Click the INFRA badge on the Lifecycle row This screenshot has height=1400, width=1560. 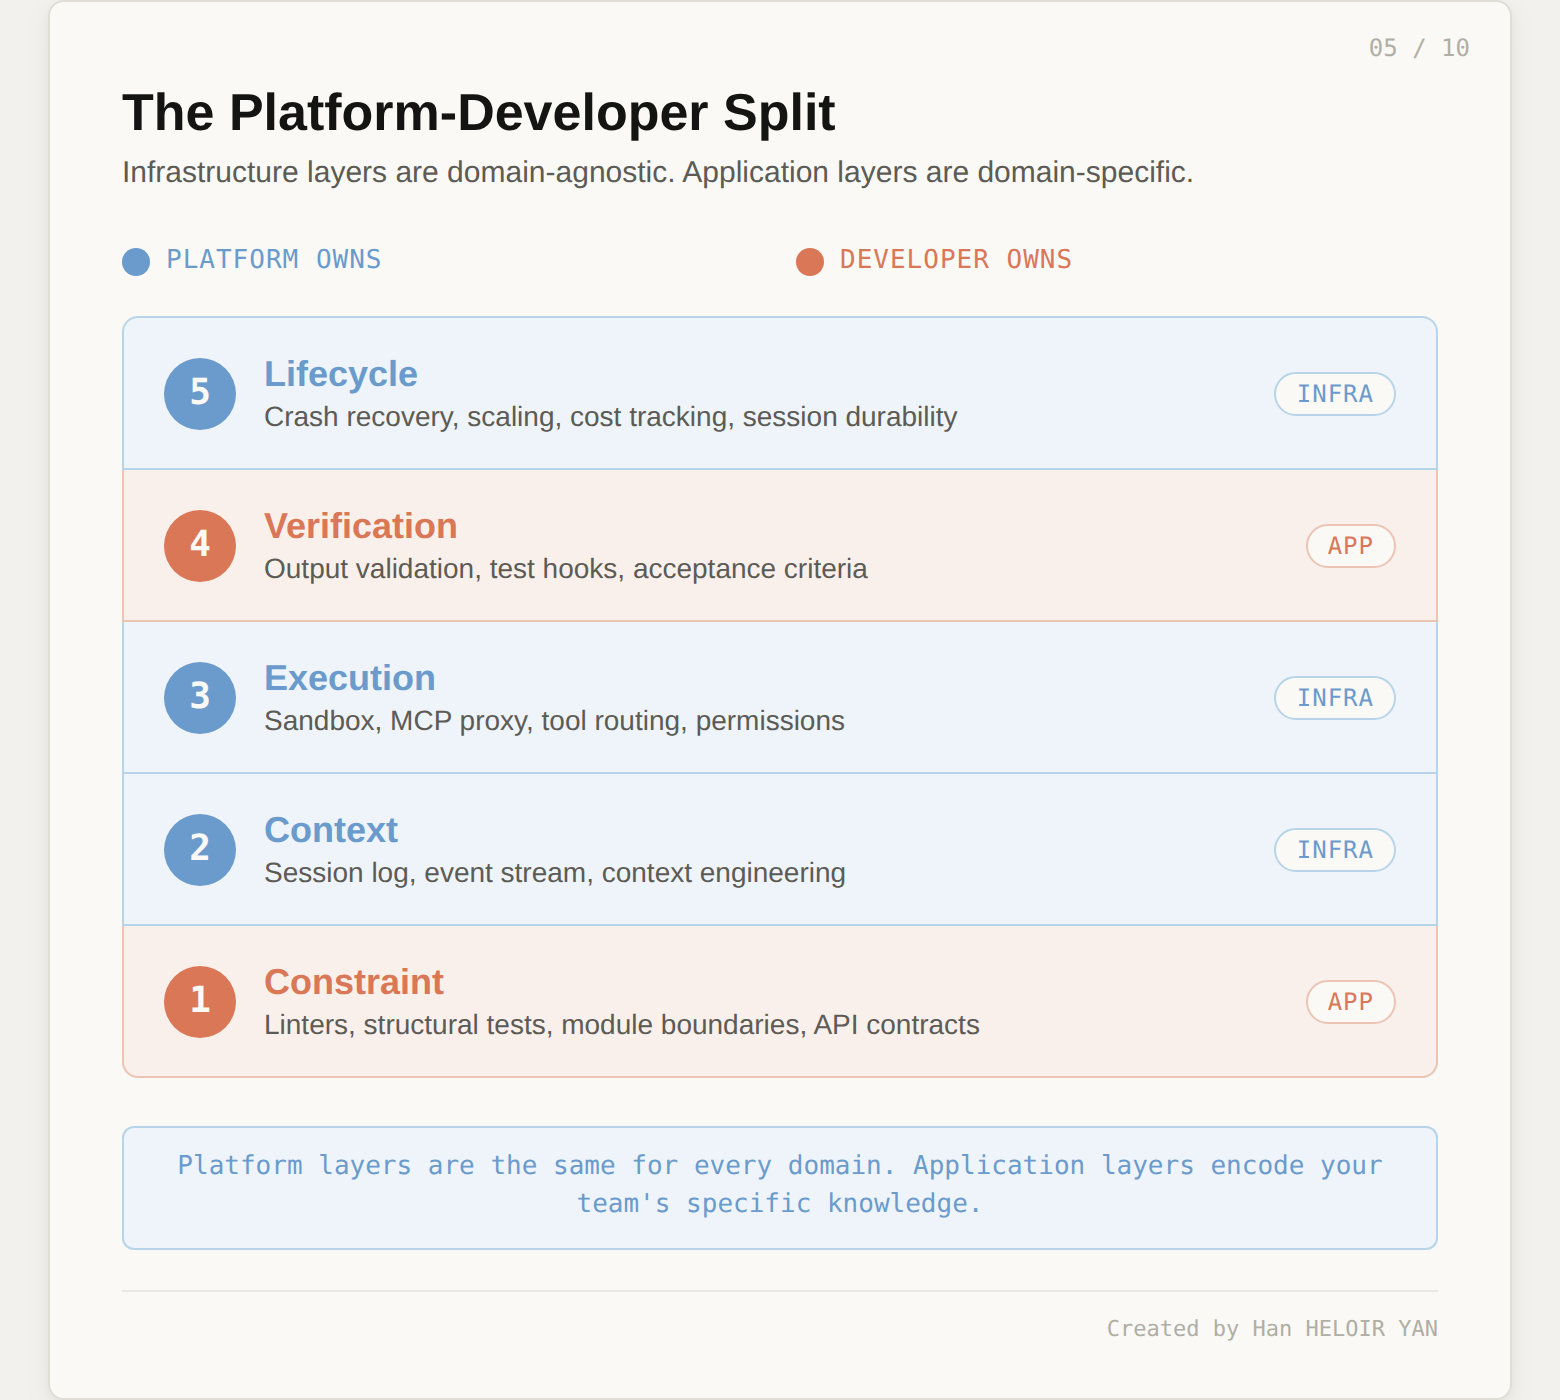1334,394
